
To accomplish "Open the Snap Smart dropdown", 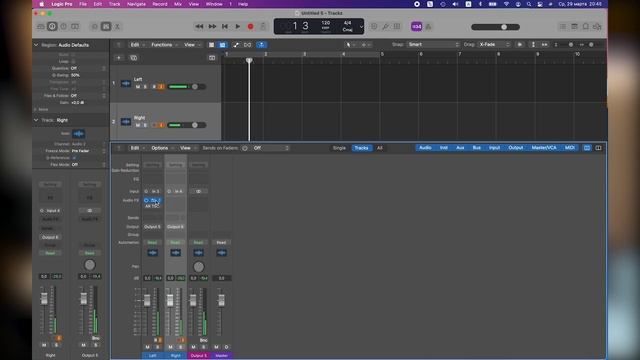I will pos(434,44).
